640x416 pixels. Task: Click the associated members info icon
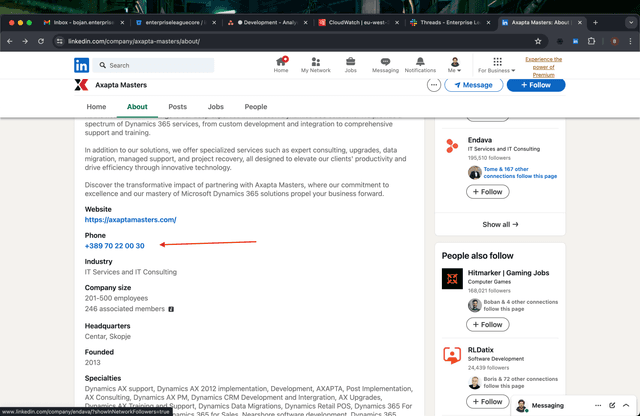point(171,309)
